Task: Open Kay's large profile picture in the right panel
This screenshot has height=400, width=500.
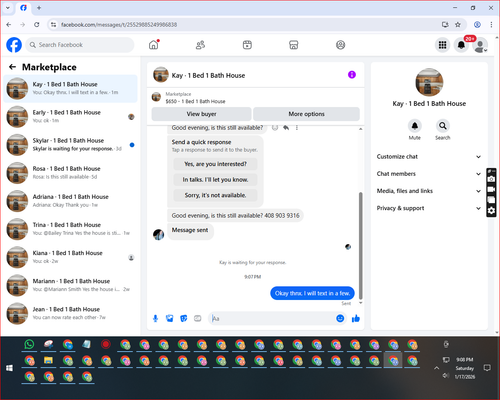Action: point(429,82)
